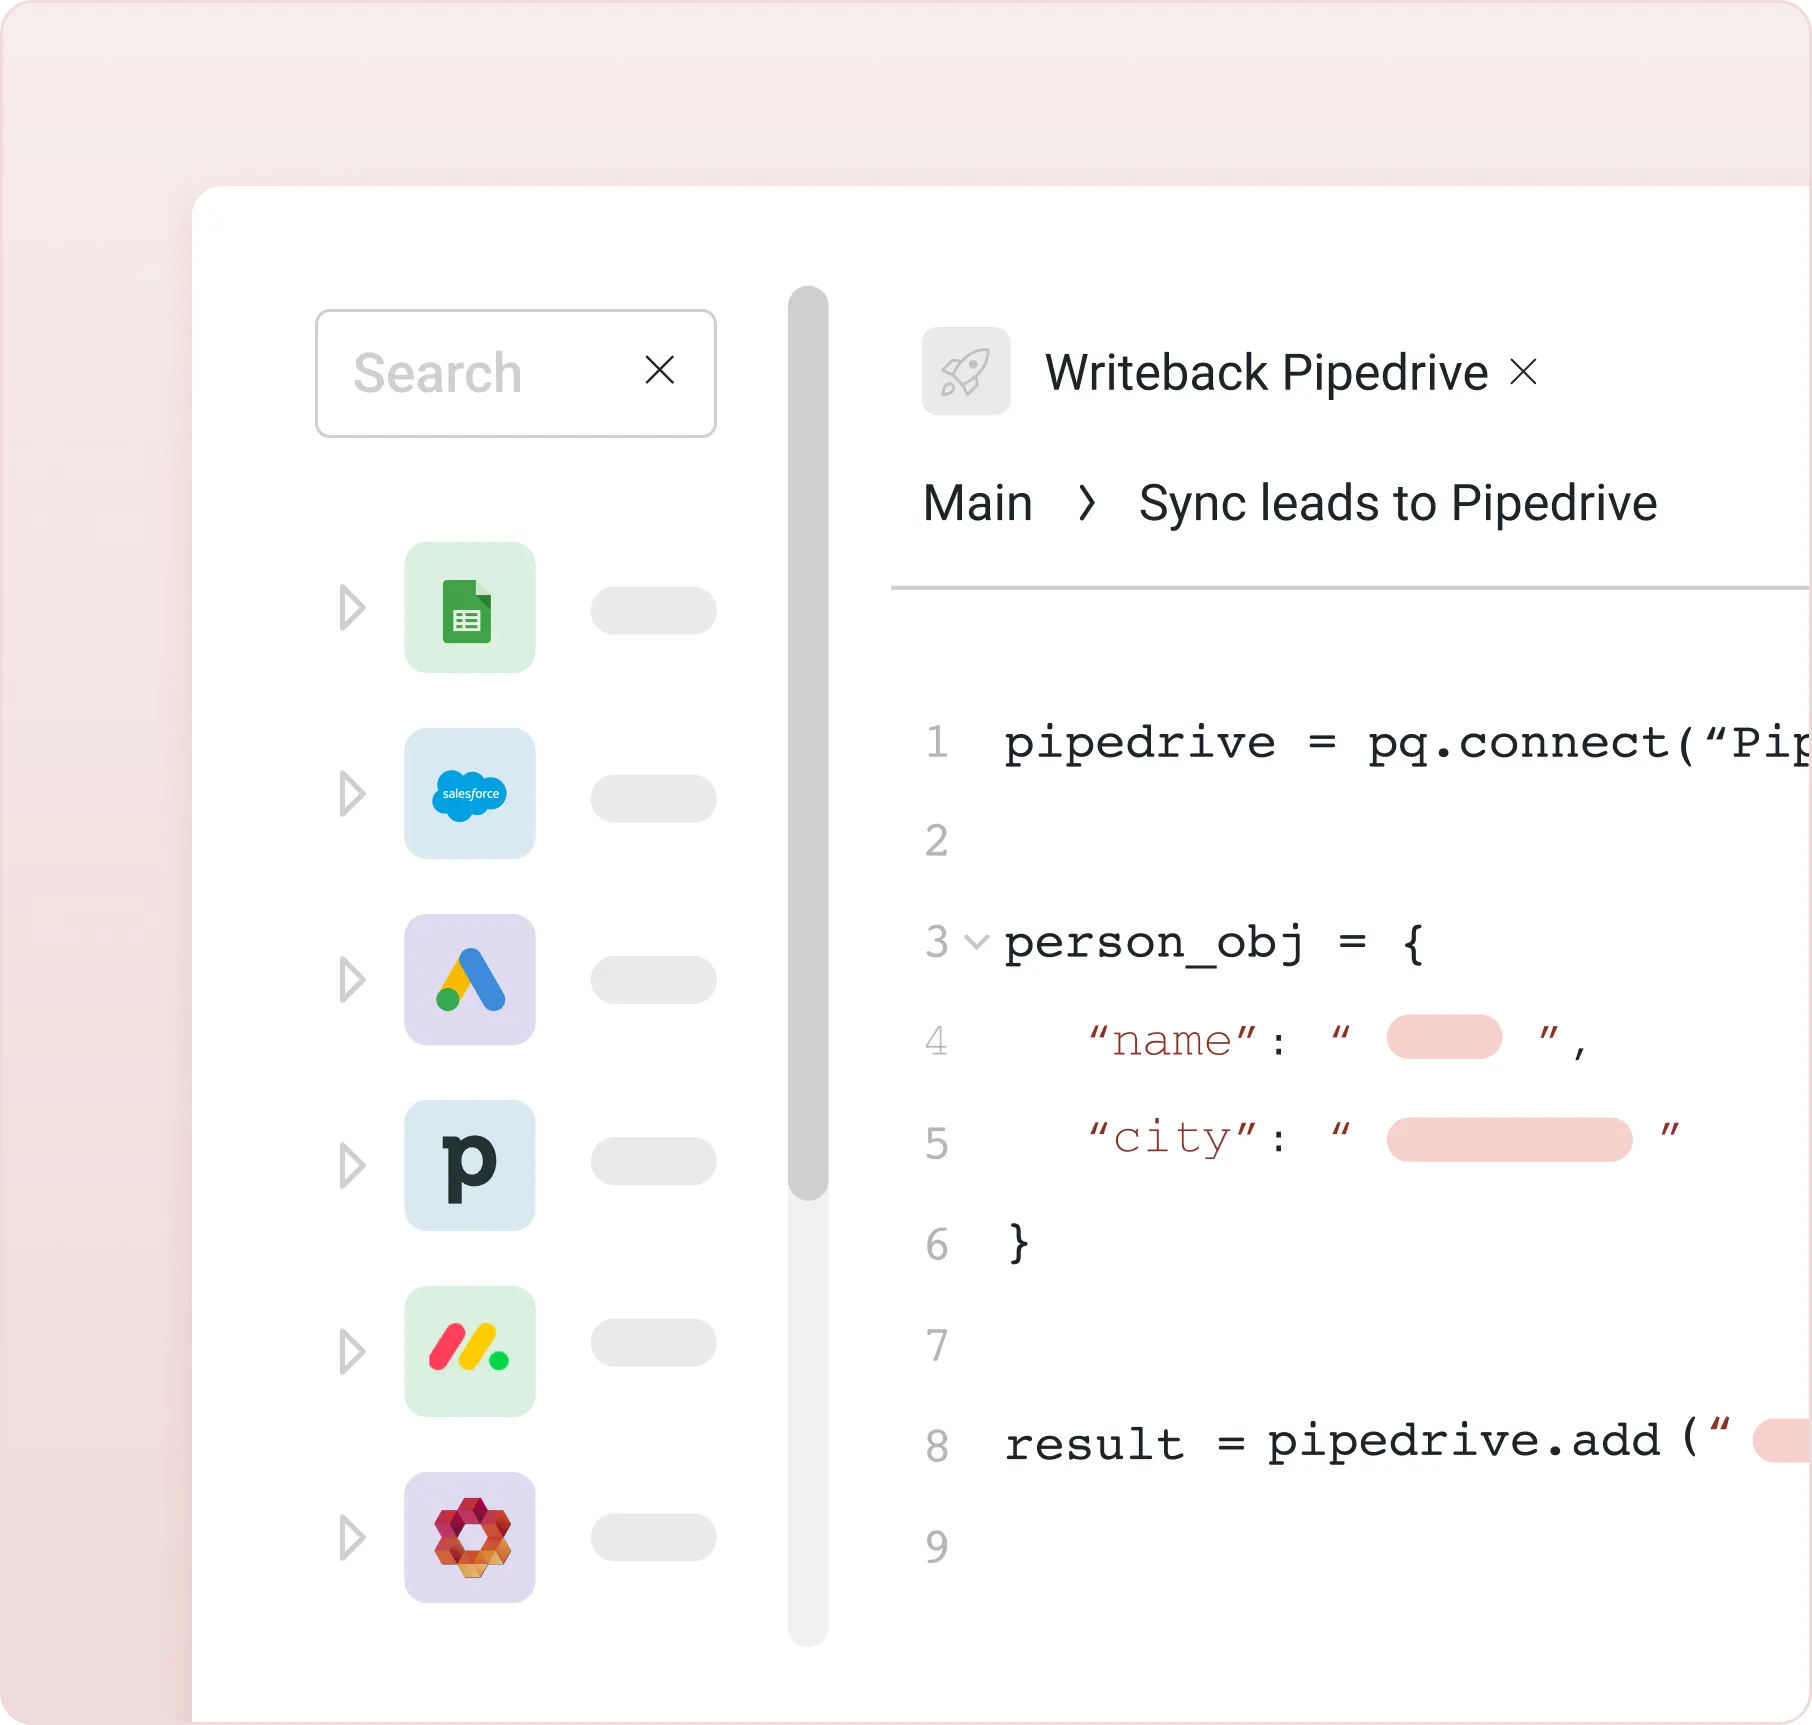1812x1725 pixels.
Task: Expand the Pipedrive tree item
Action: pos(352,1166)
